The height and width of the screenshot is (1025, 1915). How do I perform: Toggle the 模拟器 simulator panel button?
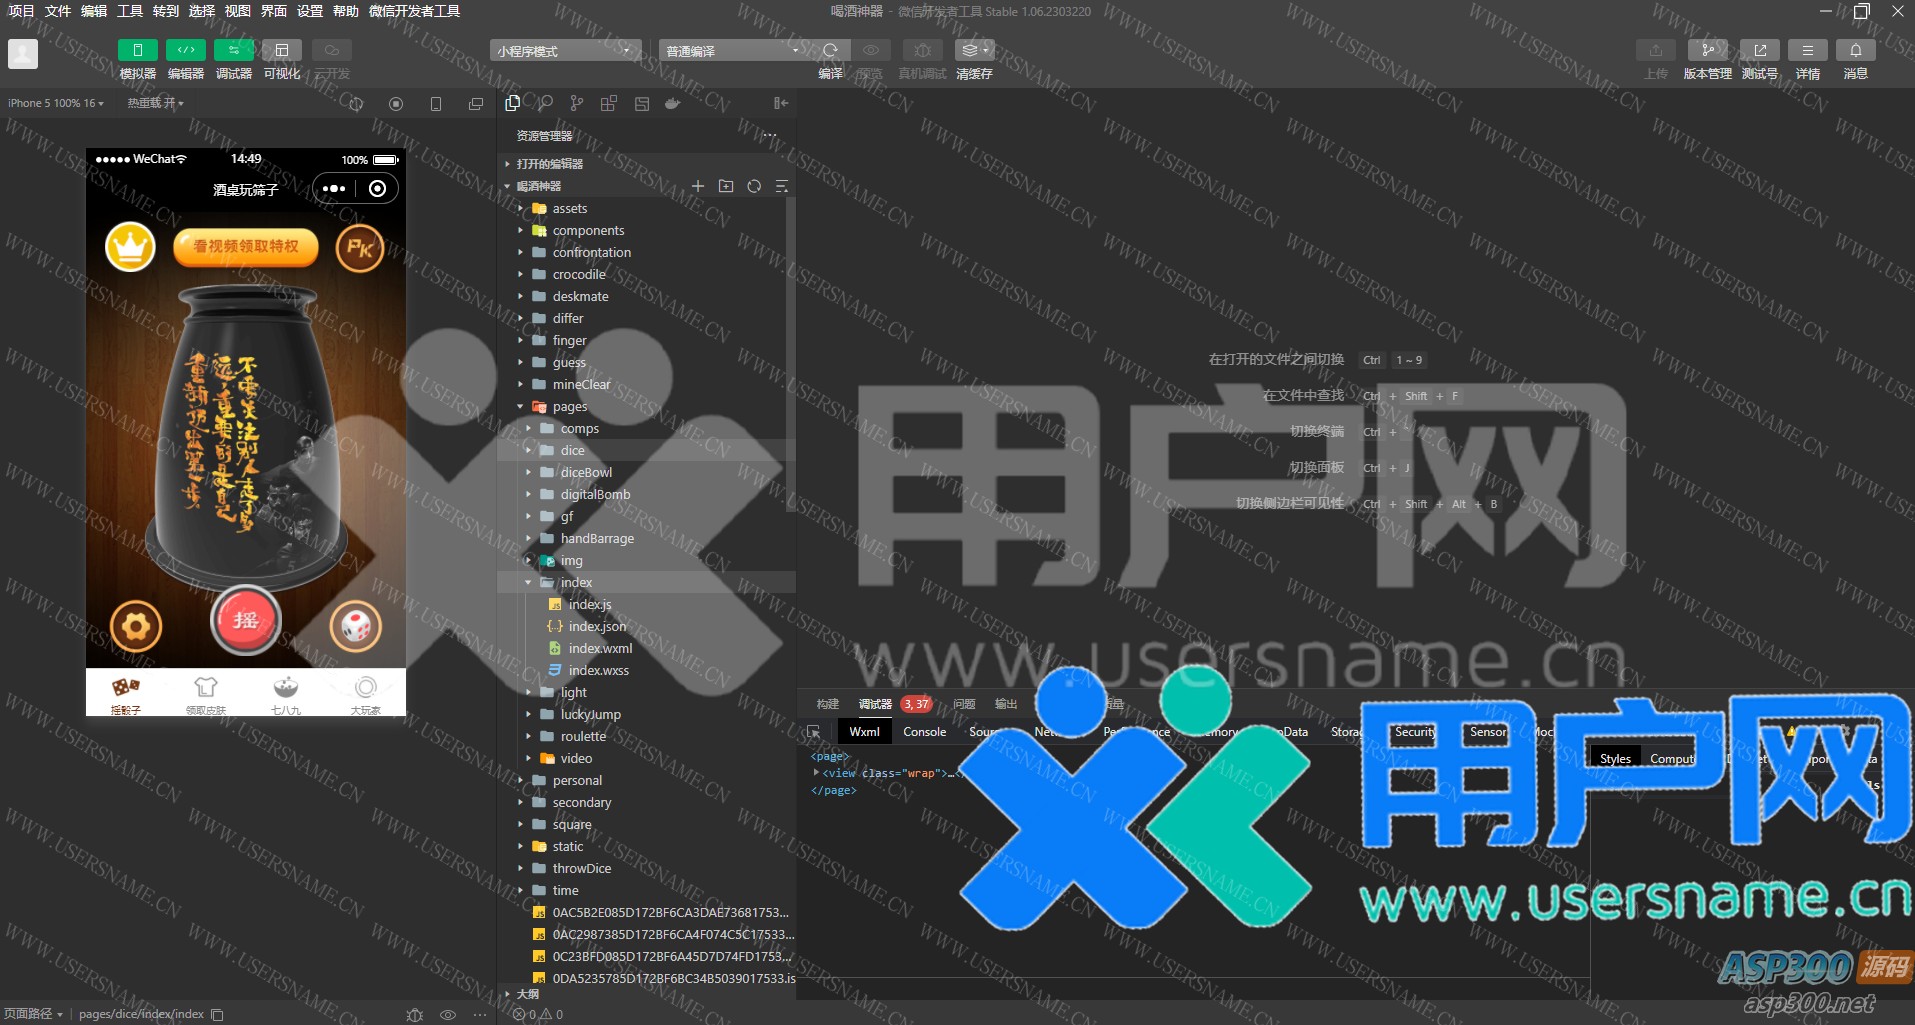(137, 50)
